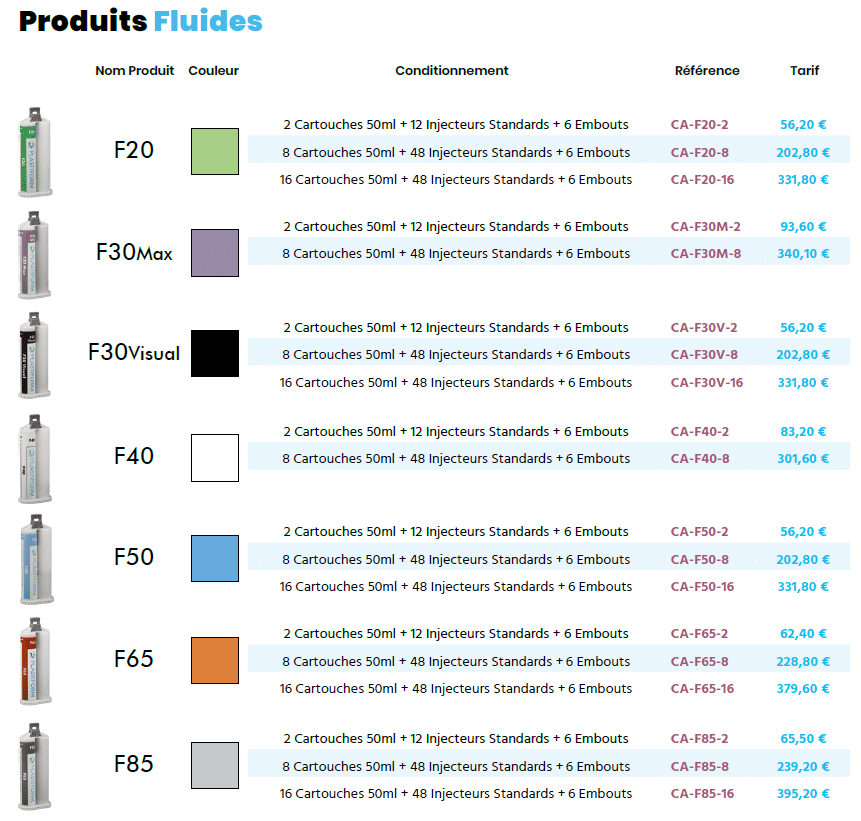Click the Tarif column header
Screen dimensions: 861x821
[804, 71]
